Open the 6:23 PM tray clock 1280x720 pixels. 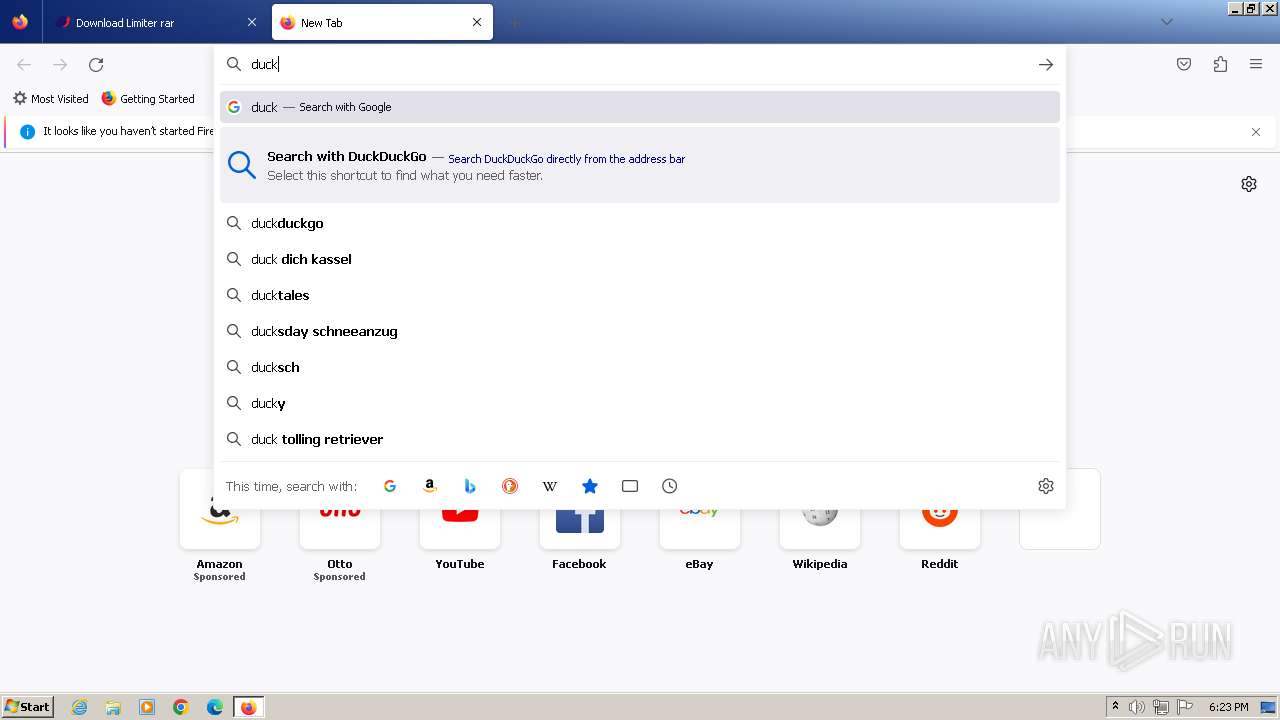(x=1228, y=707)
